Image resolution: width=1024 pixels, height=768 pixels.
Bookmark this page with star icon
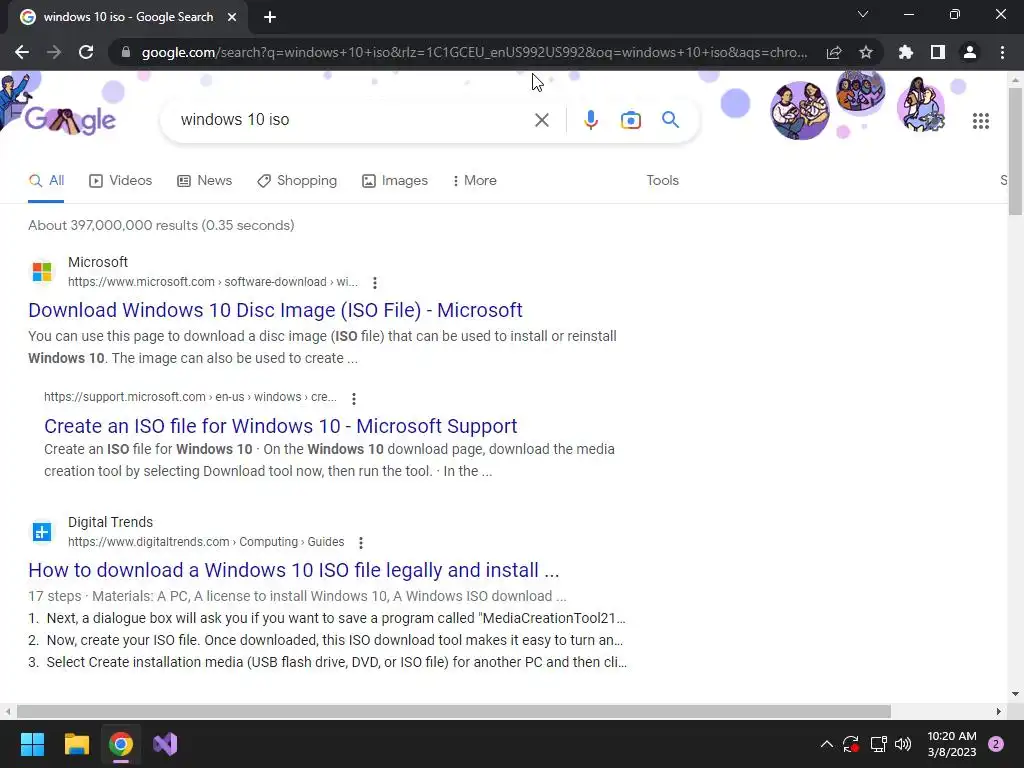coord(866,52)
